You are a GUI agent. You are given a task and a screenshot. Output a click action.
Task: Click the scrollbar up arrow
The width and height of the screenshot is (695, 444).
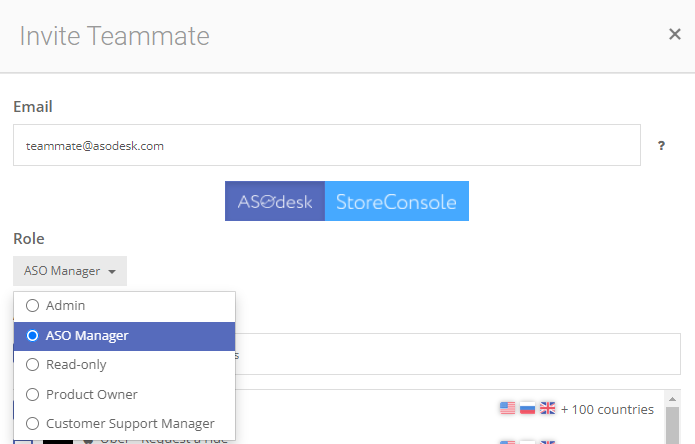tap(672, 399)
